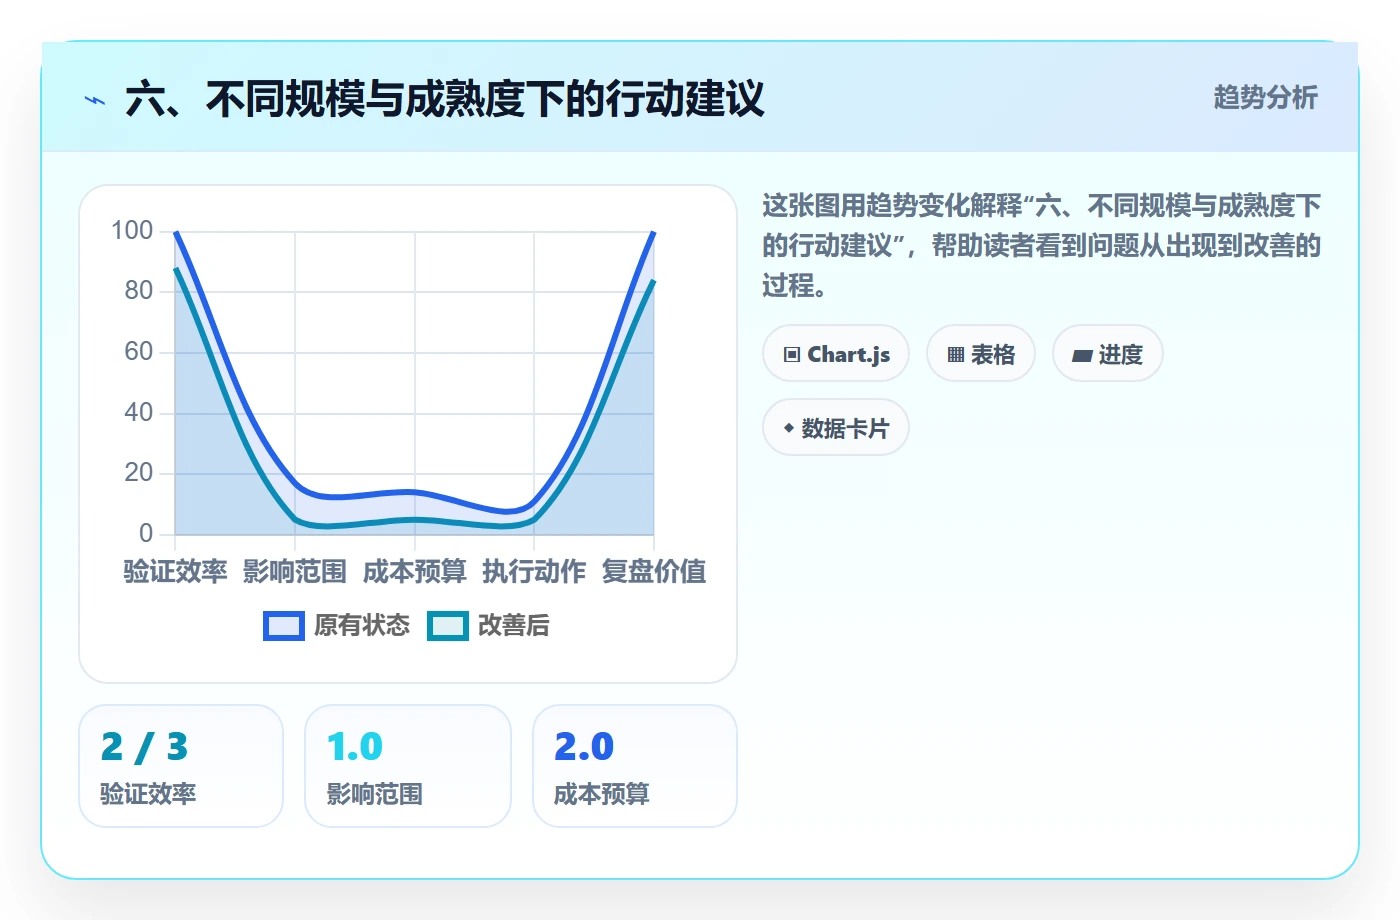Viewport: 1400px width, 920px height.
Task: Click the description paragraph starting 这张图用趋势变化
Action: pyautogui.click(x=1042, y=246)
